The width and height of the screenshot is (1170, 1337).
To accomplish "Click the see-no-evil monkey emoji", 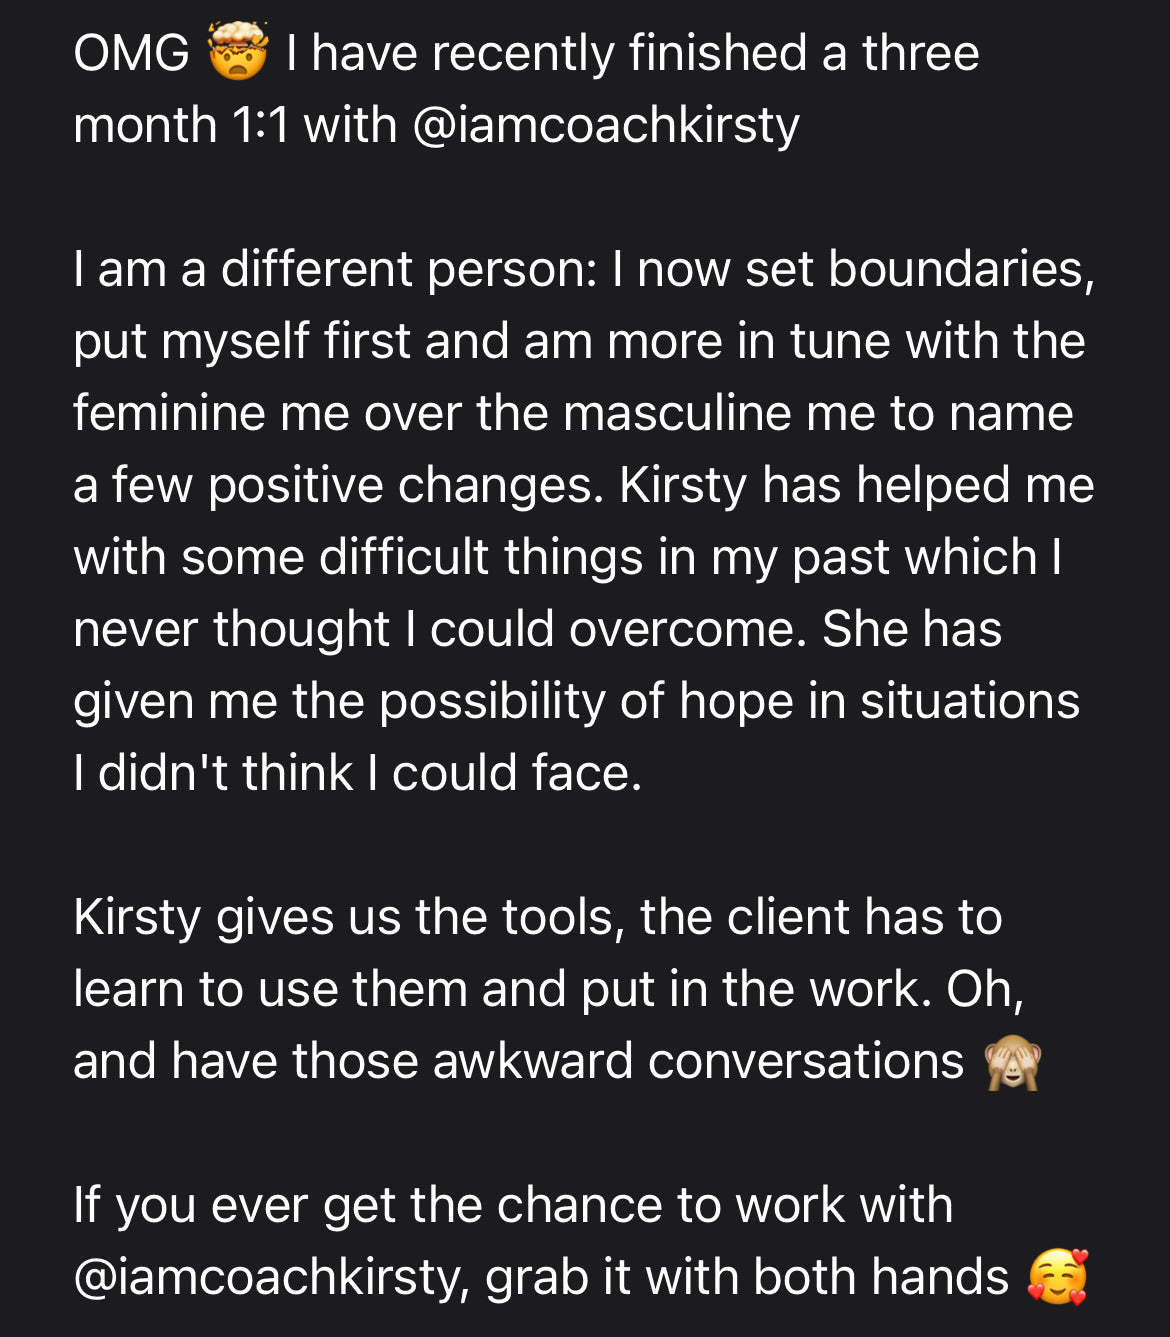I will click(x=1013, y=1062).
